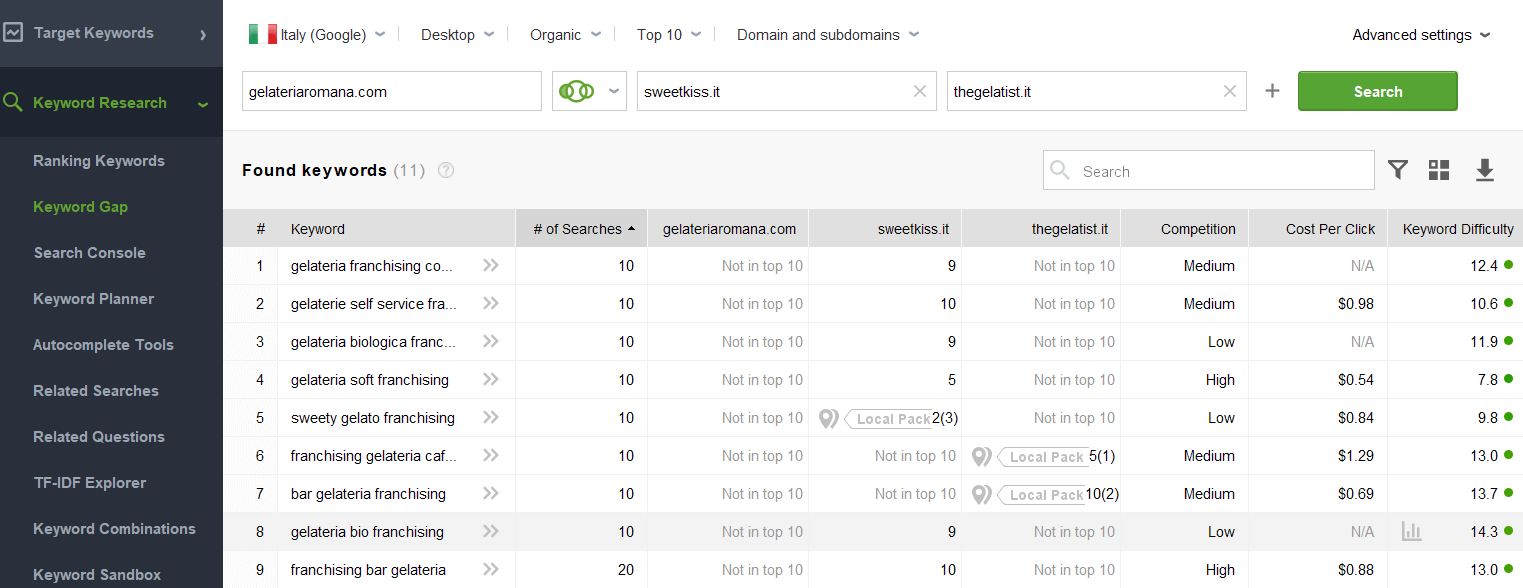
Task: Open the Organic results type dropdown
Action: 565,34
